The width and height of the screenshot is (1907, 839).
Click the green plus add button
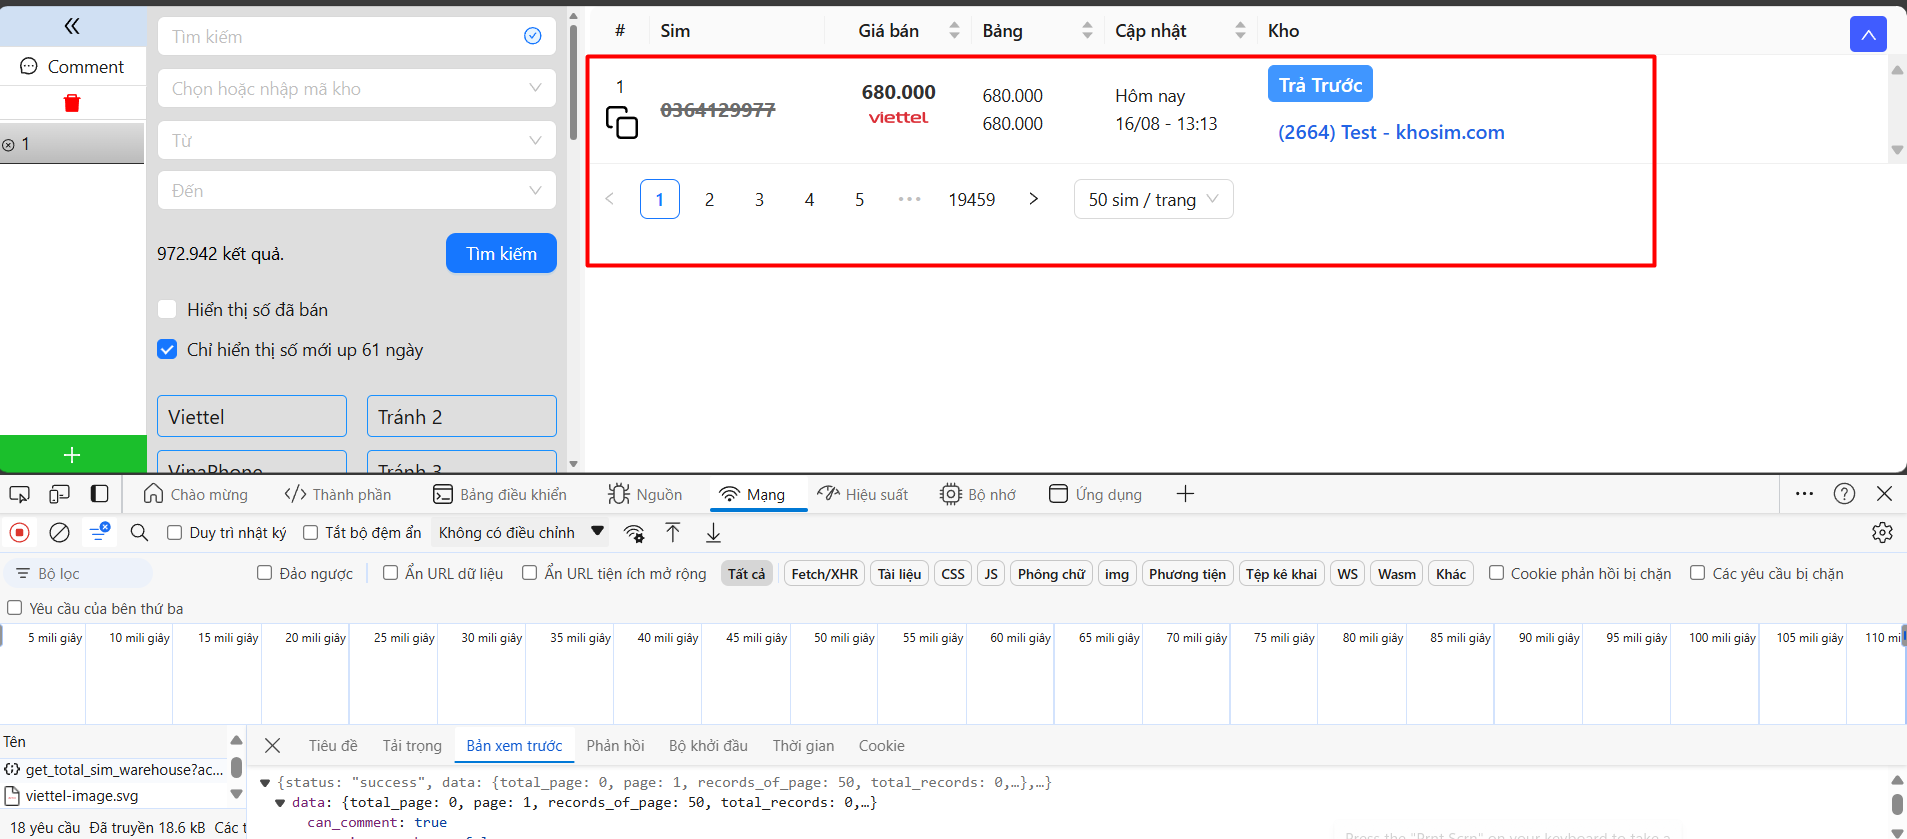(x=73, y=454)
